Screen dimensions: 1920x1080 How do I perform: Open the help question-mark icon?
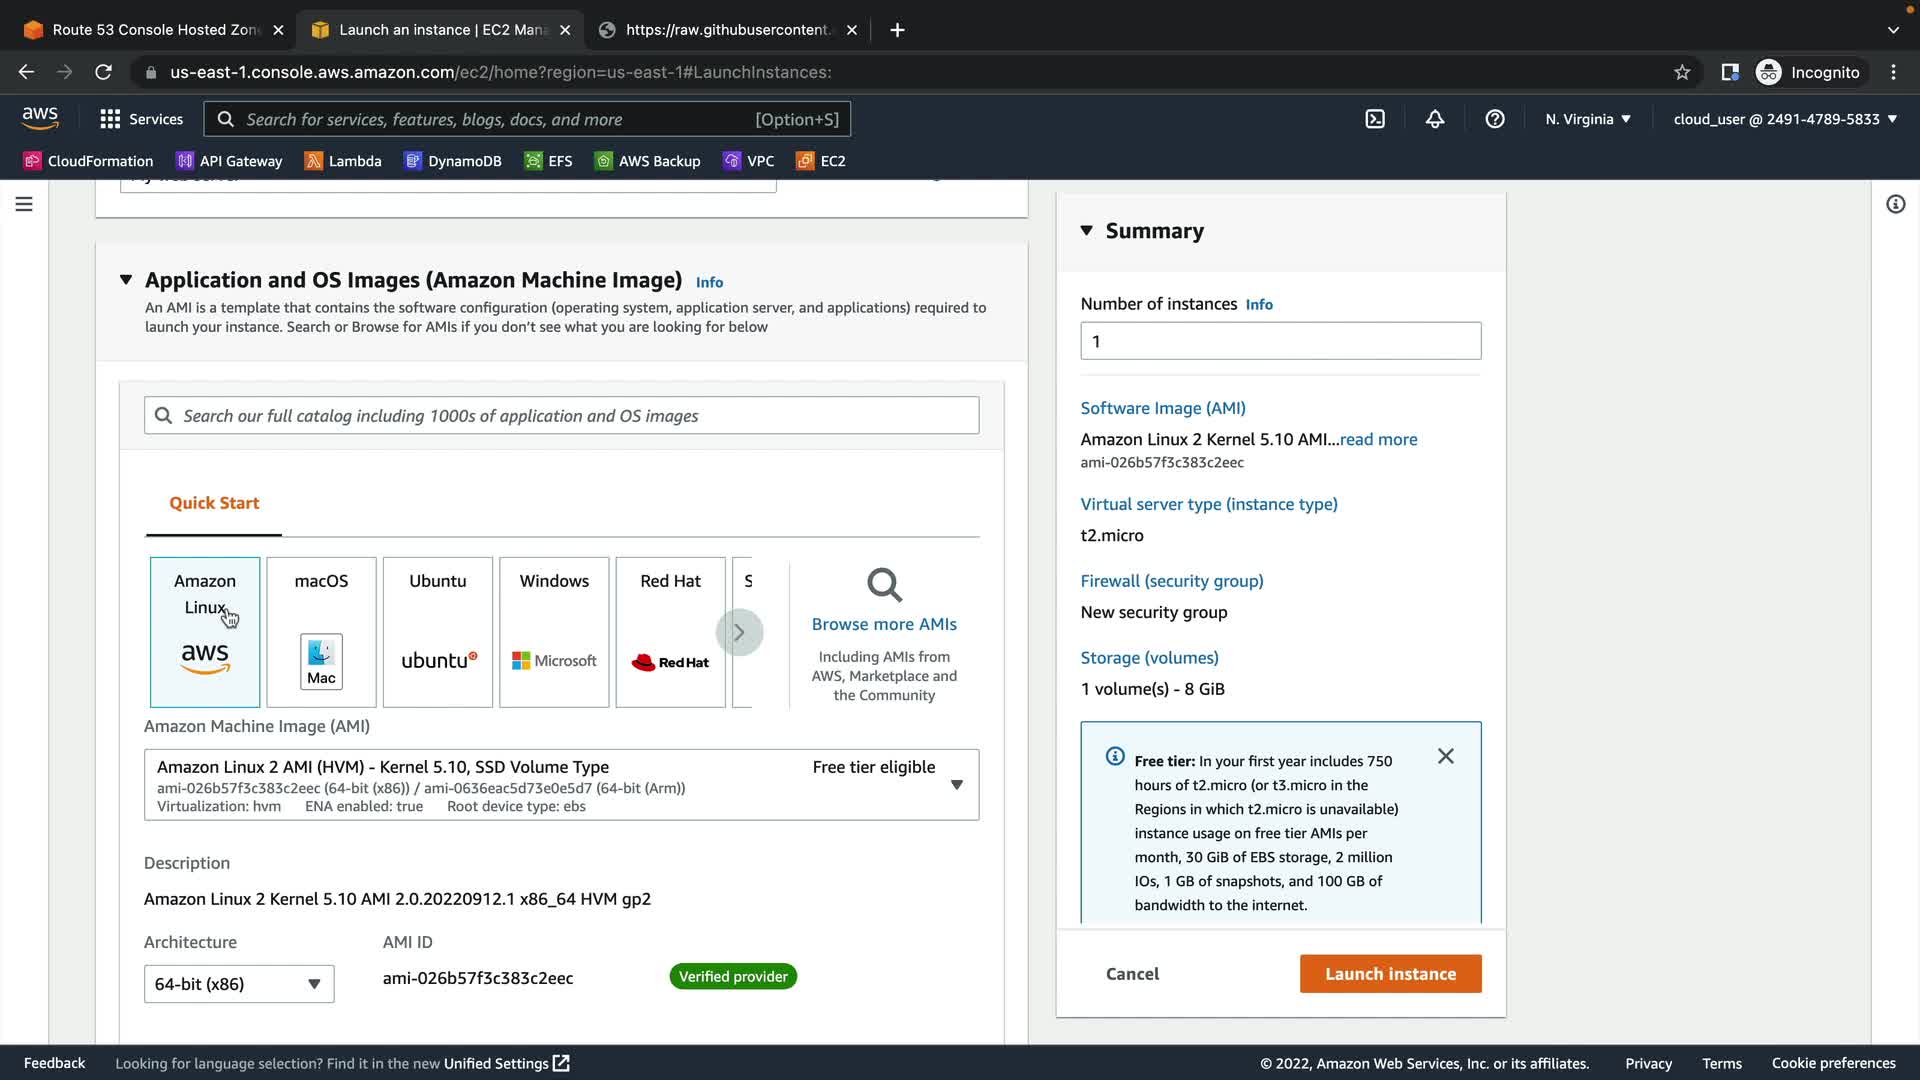coord(1495,119)
